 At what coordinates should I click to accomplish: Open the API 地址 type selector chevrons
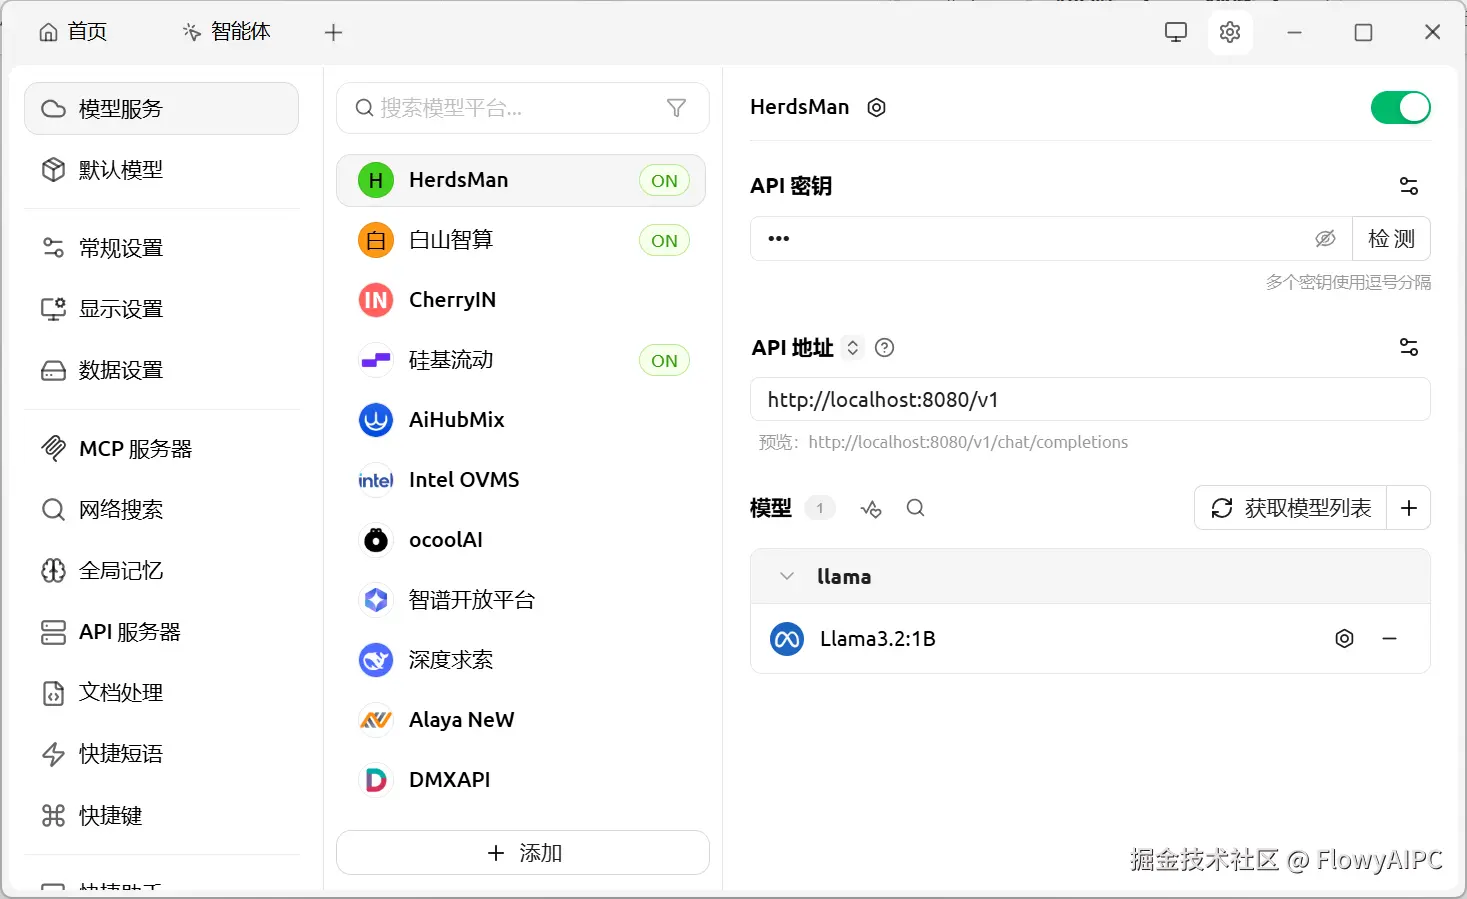tap(853, 347)
